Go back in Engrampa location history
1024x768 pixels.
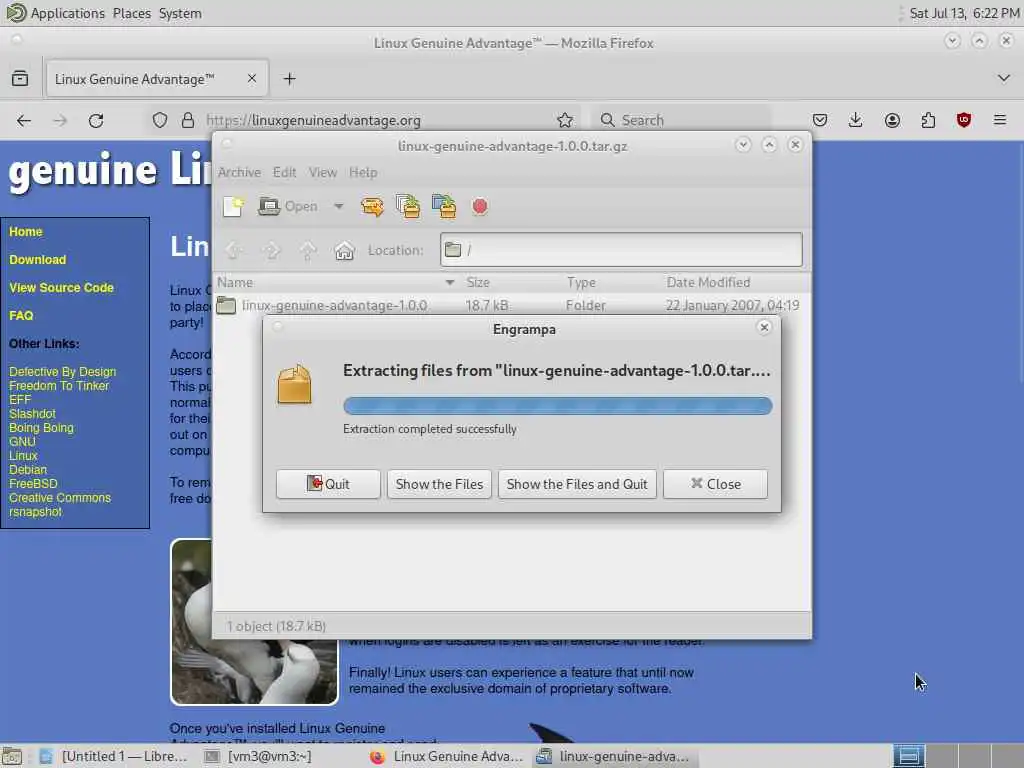pyautogui.click(x=234, y=250)
